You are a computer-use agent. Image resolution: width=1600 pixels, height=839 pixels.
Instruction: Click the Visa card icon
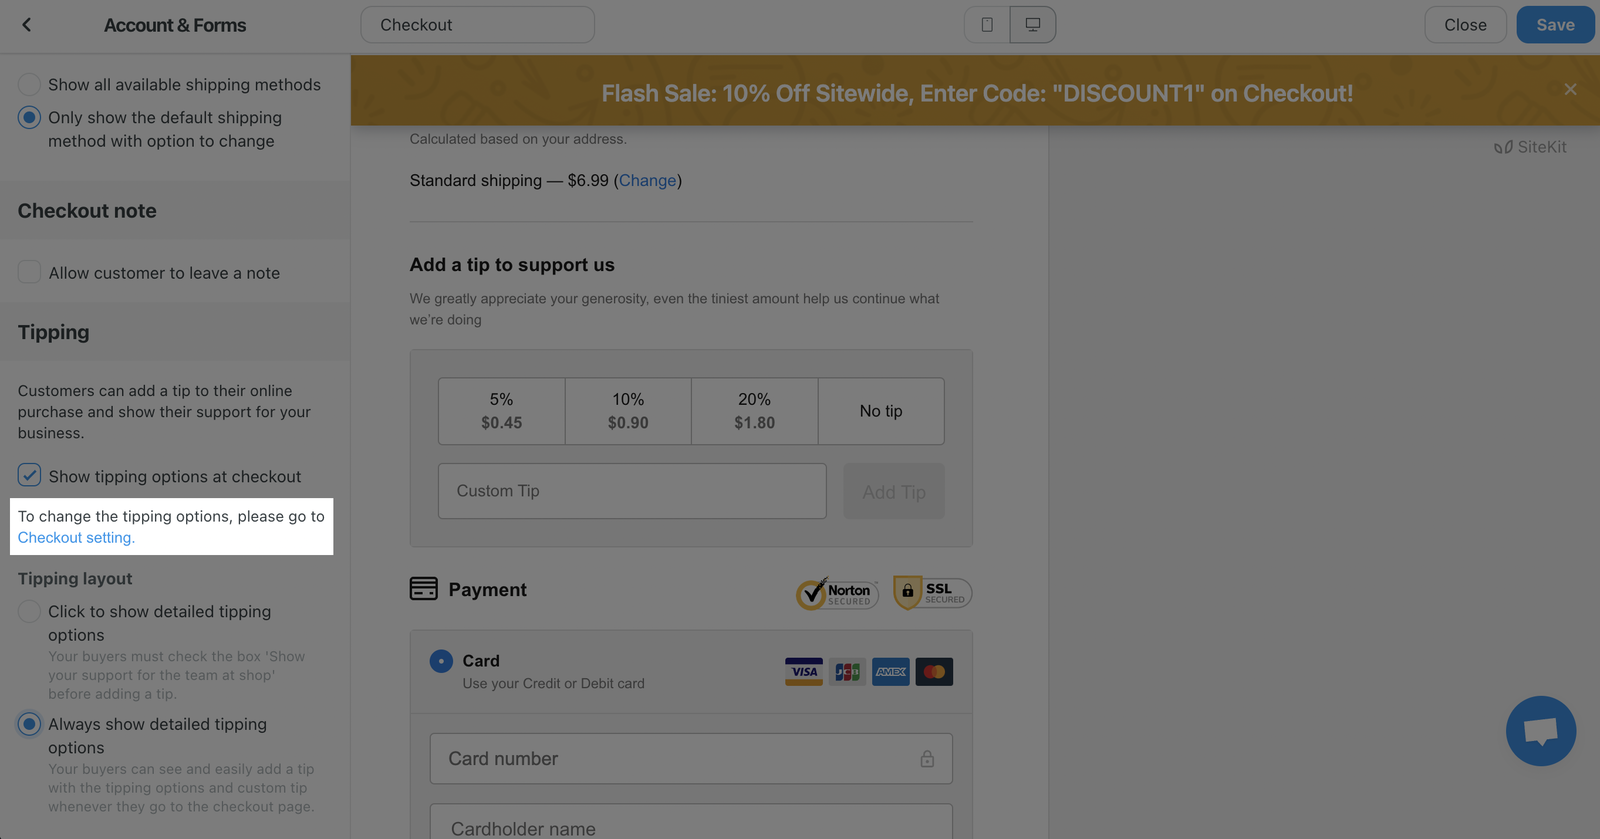point(804,672)
